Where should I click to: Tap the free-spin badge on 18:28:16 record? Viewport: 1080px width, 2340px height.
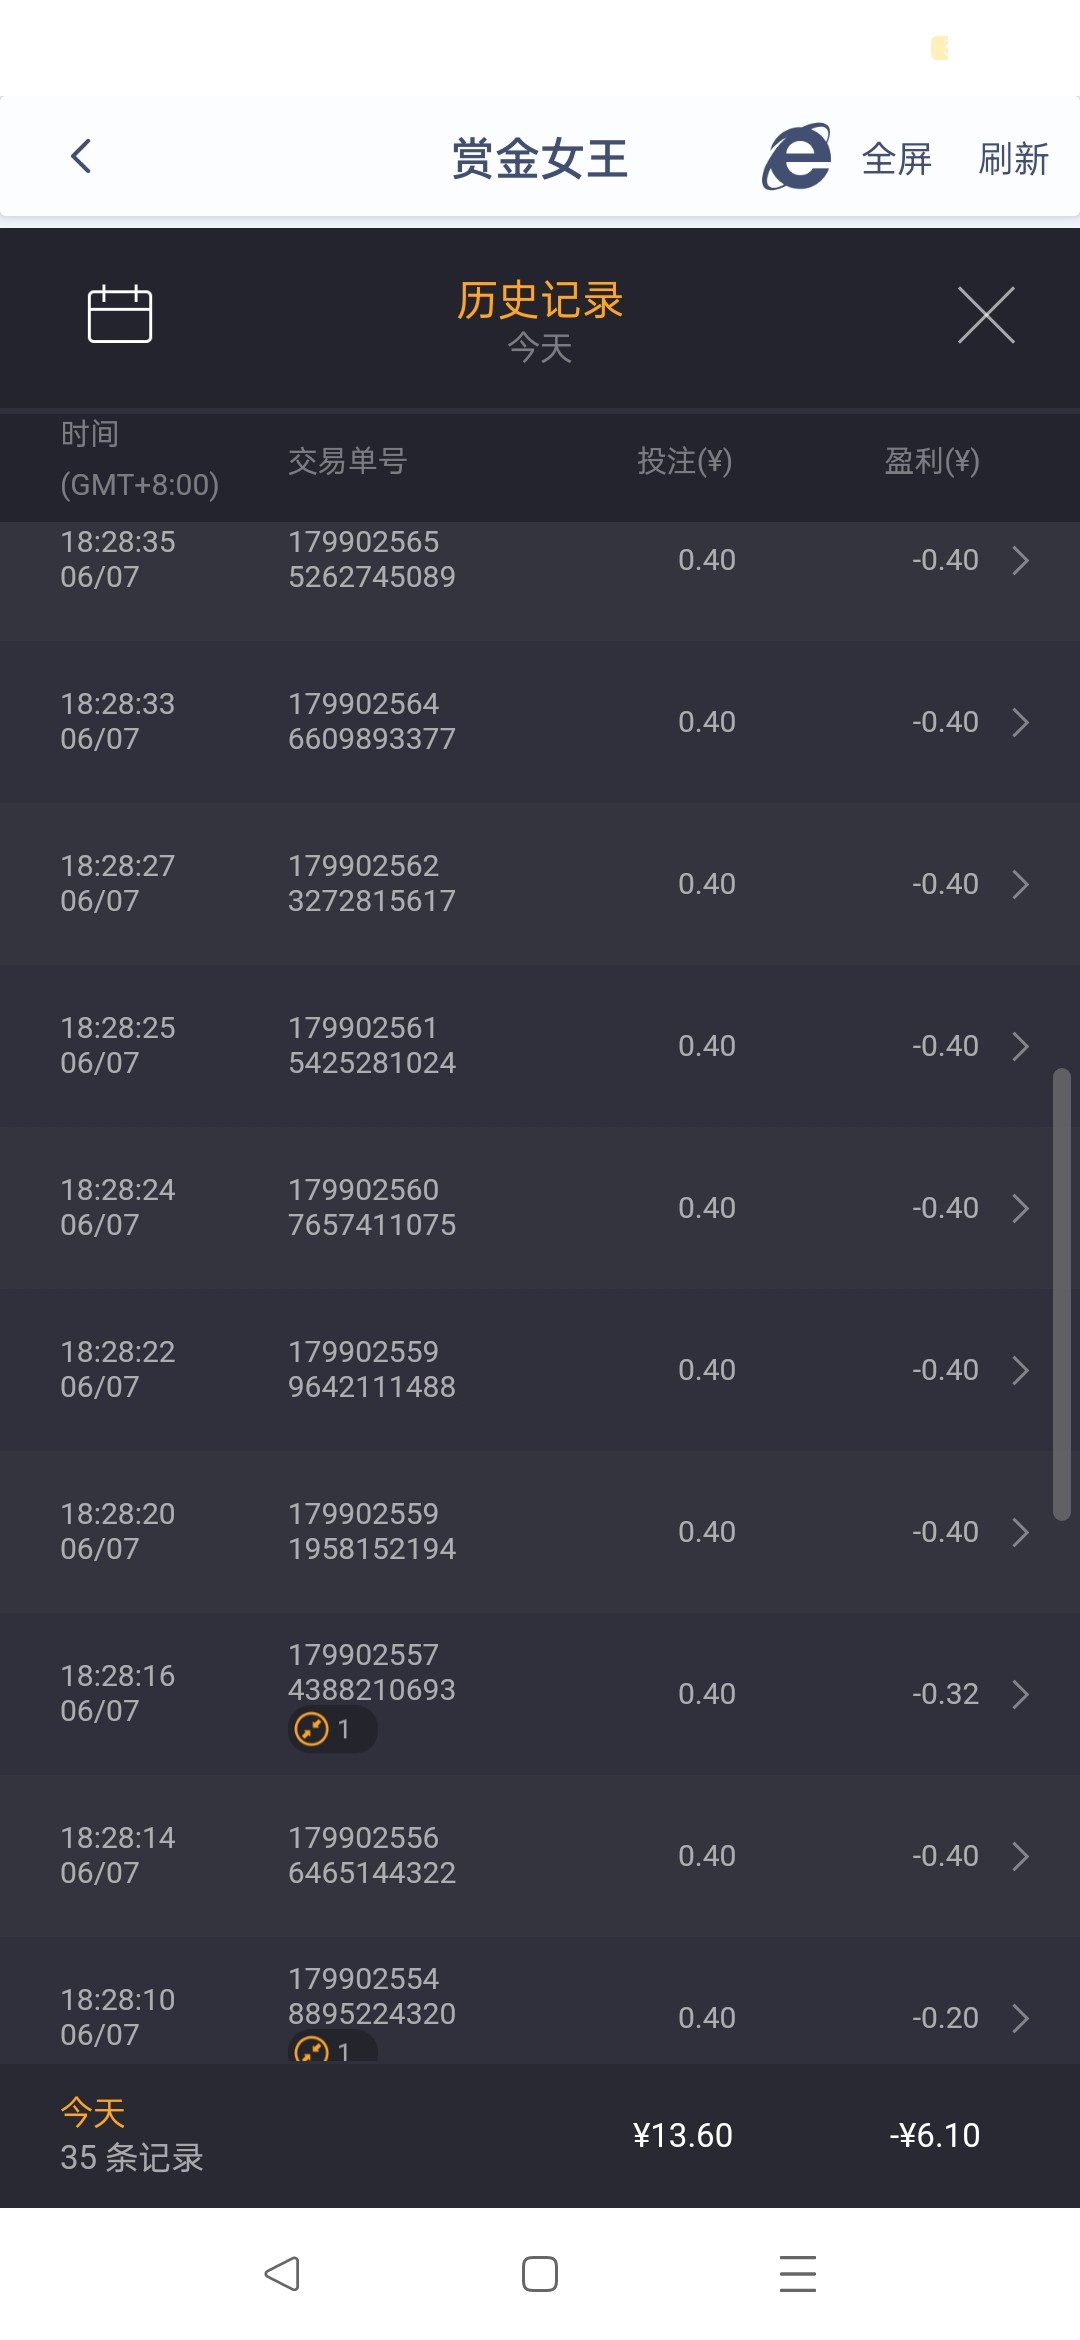(x=332, y=1729)
